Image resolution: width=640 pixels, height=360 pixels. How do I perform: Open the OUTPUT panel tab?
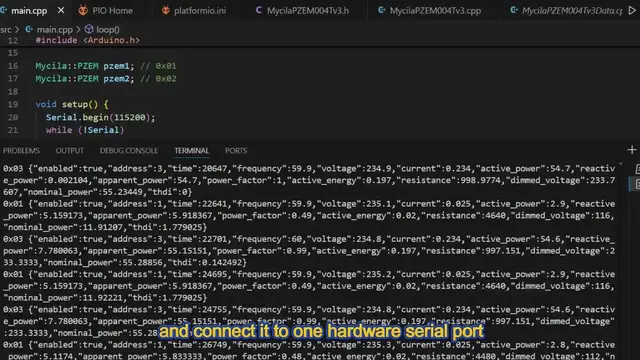click(69, 151)
